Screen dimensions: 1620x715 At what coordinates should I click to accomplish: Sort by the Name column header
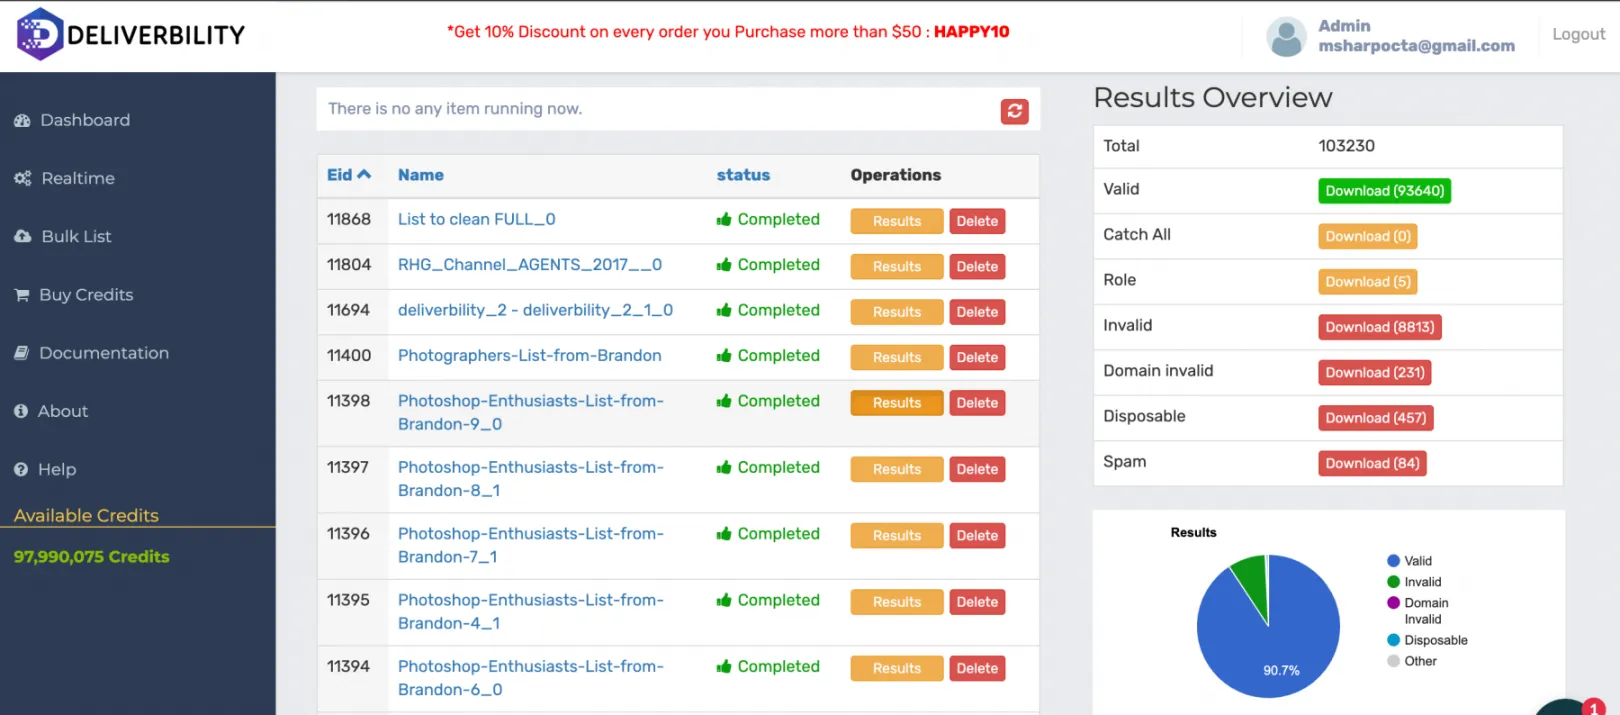click(x=420, y=175)
